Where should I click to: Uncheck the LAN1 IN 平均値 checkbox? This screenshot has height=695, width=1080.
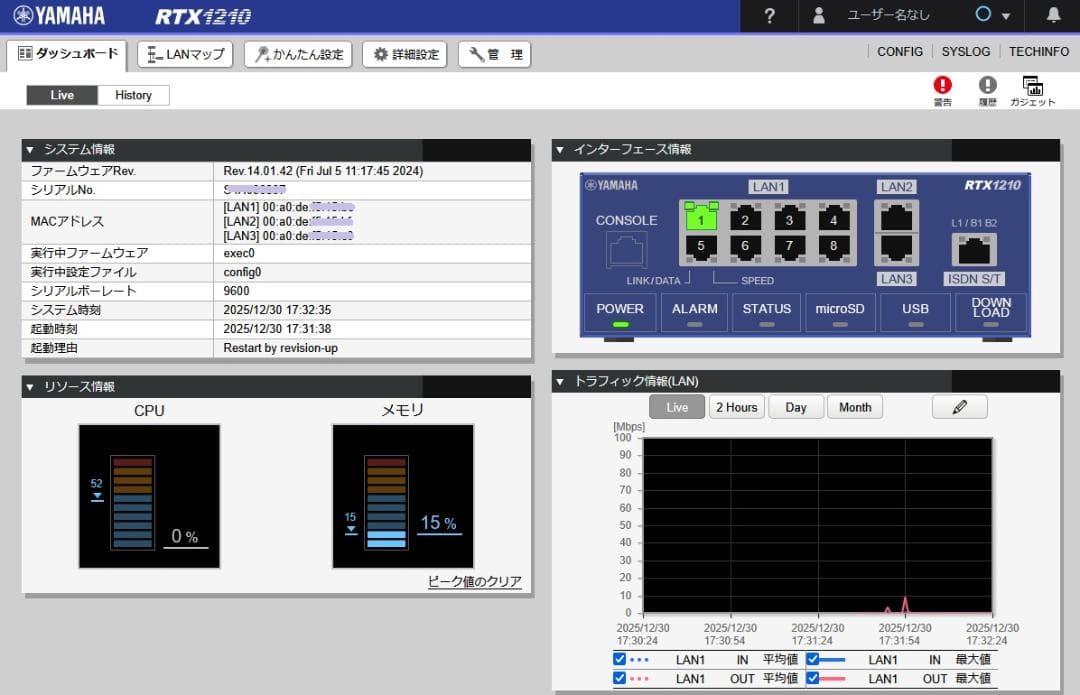click(x=619, y=659)
